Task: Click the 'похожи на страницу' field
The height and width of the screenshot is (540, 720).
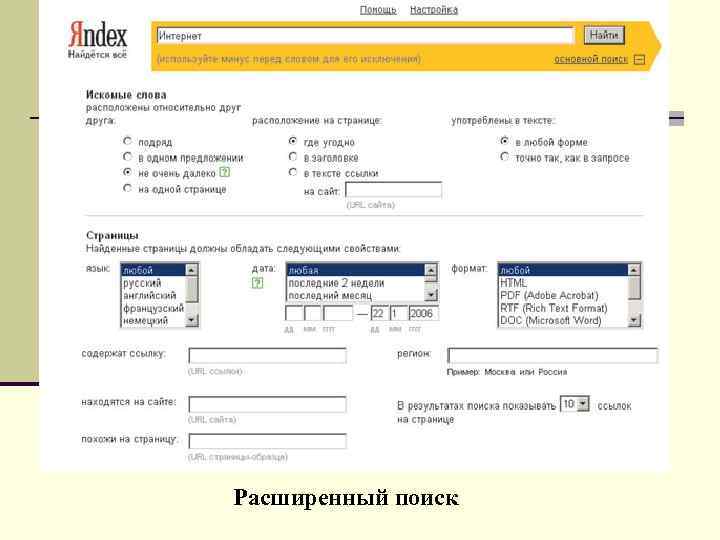Action: pos(267,441)
